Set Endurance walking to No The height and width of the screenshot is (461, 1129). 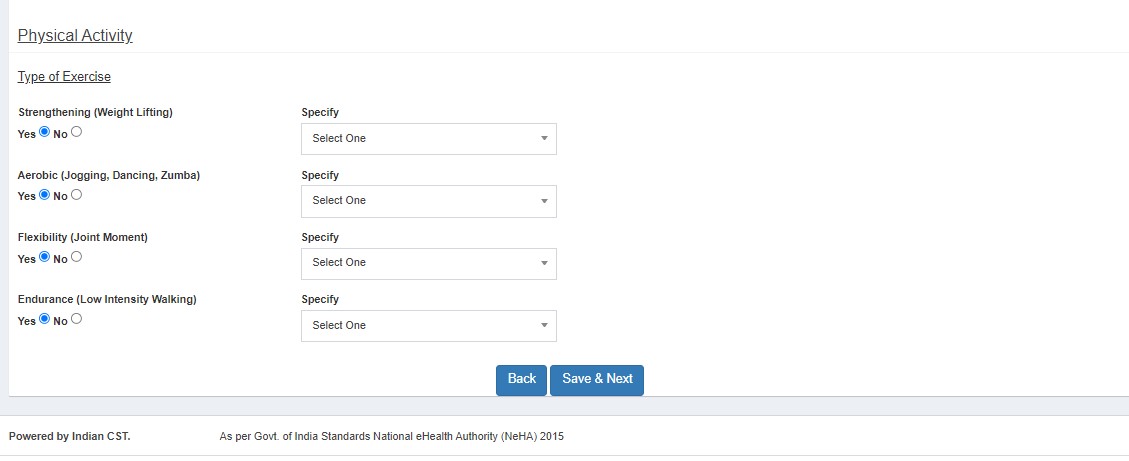click(77, 319)
